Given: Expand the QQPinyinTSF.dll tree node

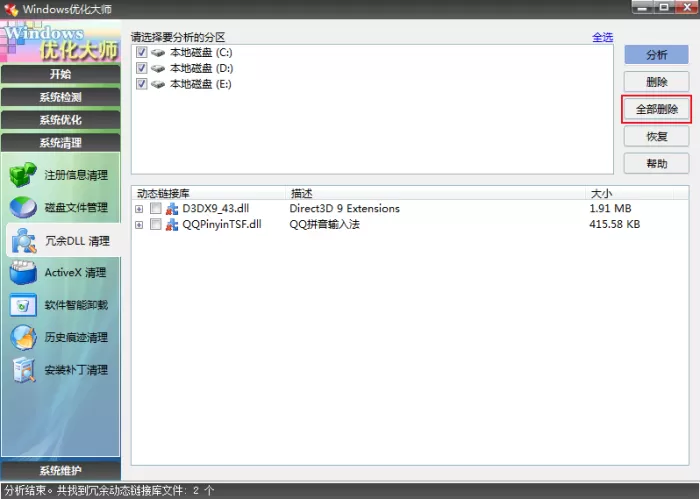Looking at the screenshot, I should click(139, 225).
